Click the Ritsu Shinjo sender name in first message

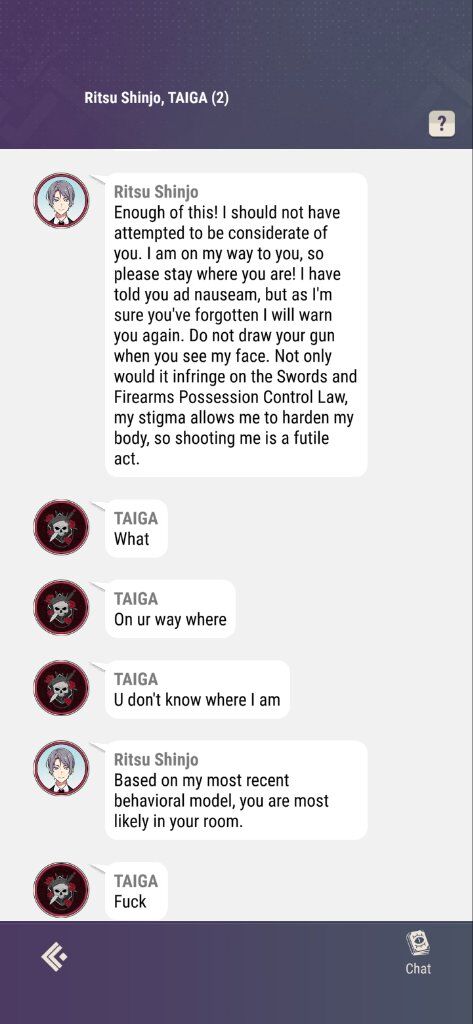[156, 192]
